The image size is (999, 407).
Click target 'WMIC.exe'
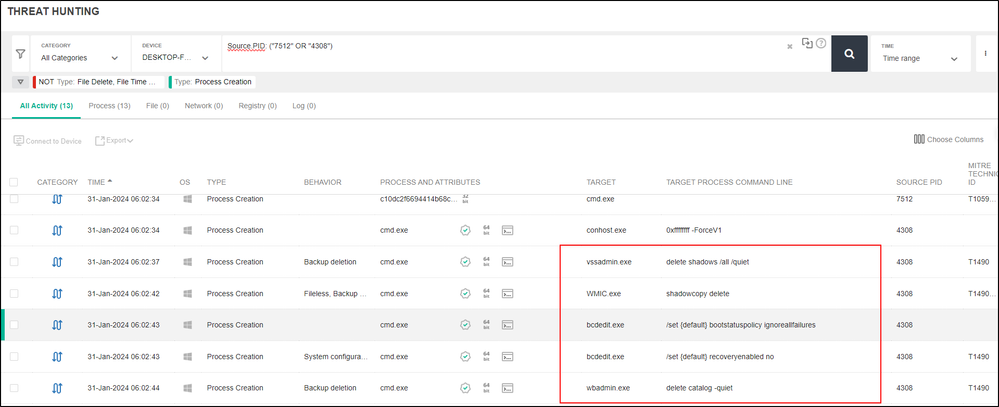pyautogui.click(x=603, y=294)
